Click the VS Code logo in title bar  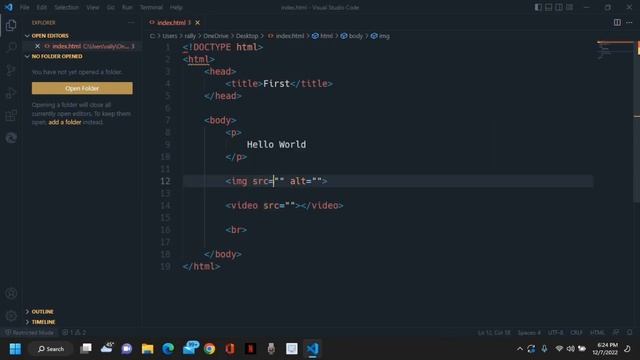click(9, 7)
